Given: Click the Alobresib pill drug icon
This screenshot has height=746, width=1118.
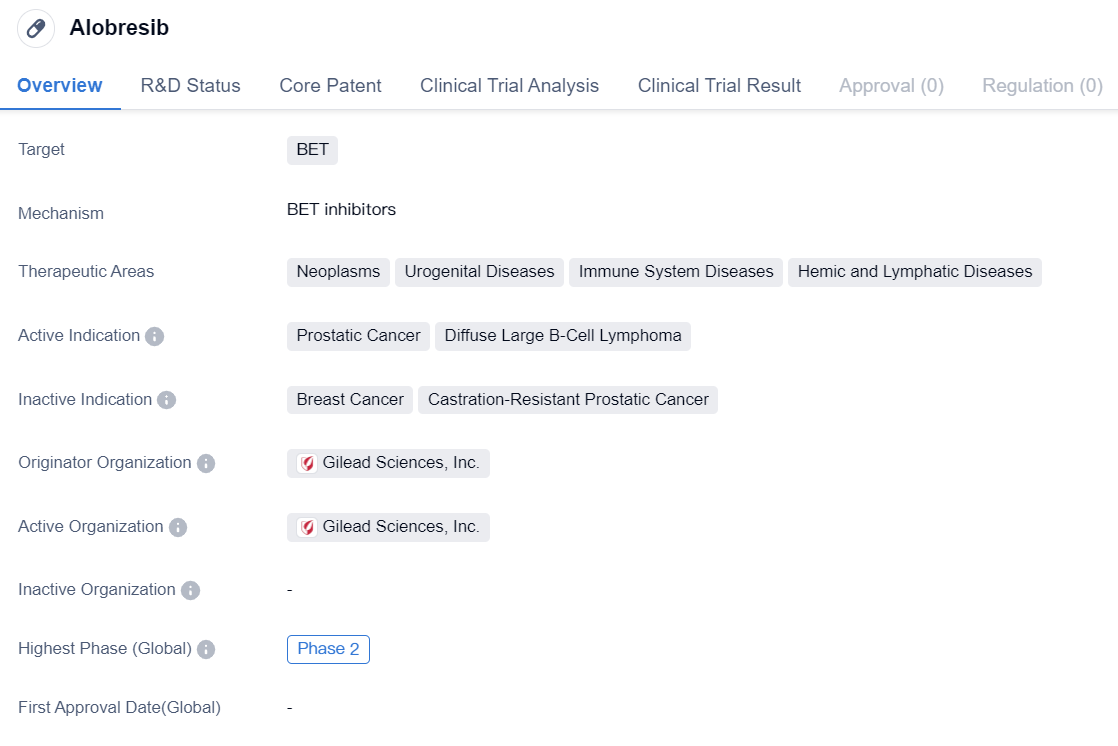Looking at the screenshot, I should coord(36,29).
